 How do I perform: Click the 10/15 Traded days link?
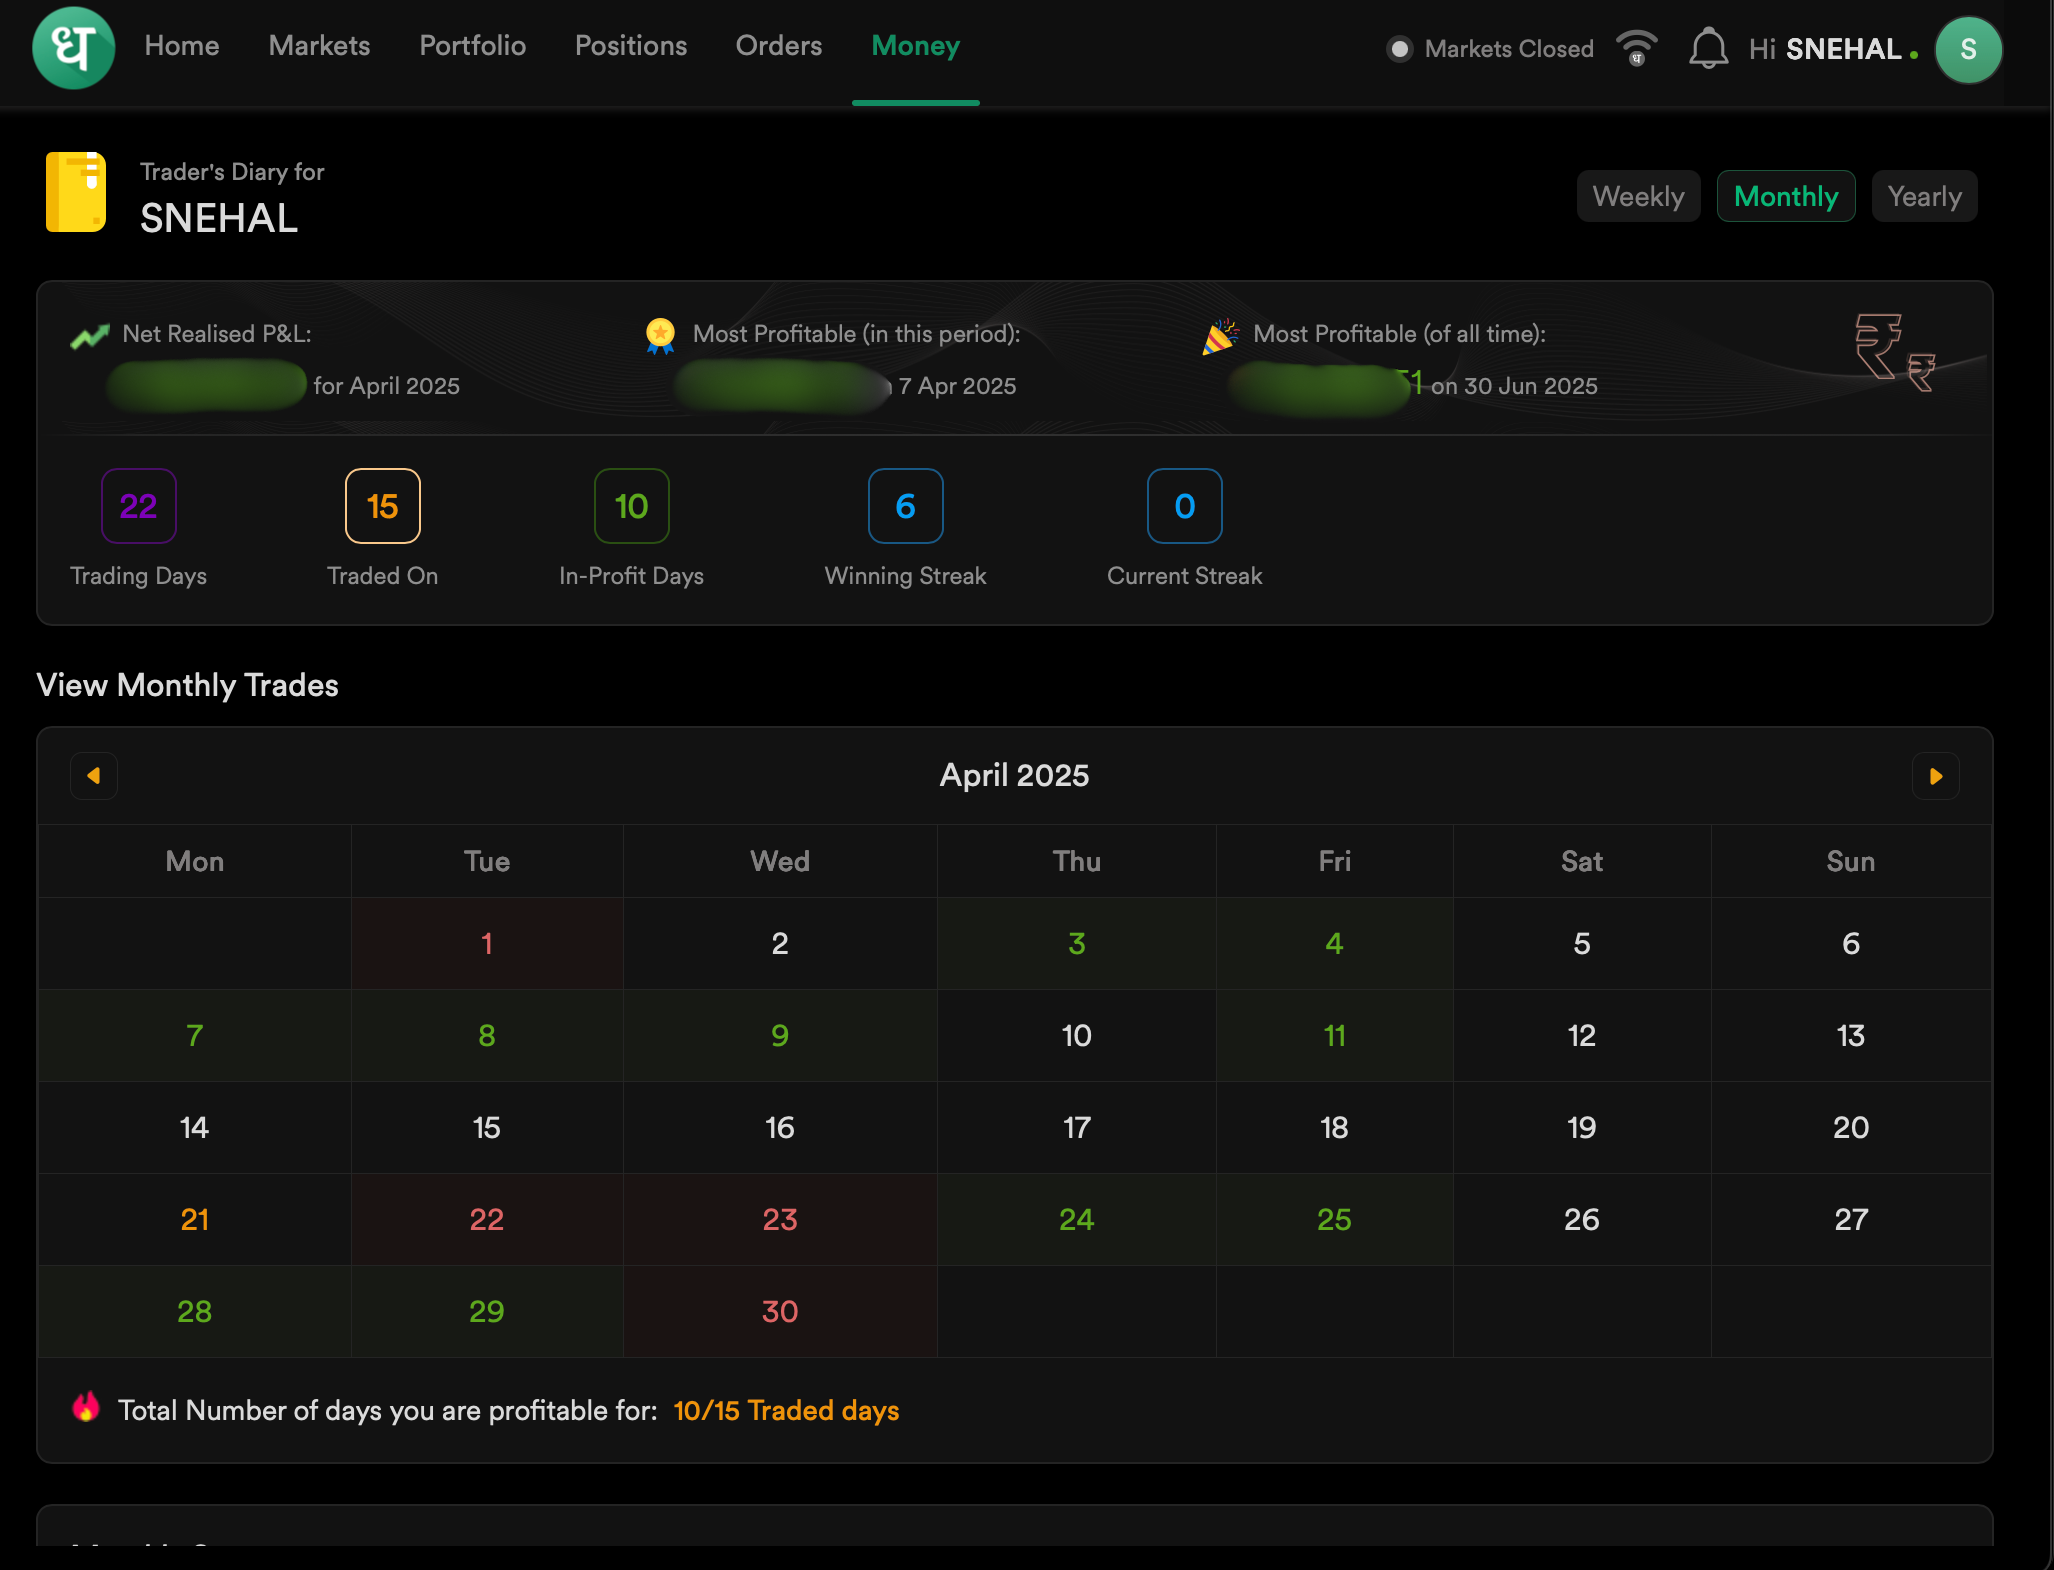click(x=786, y=1410)
